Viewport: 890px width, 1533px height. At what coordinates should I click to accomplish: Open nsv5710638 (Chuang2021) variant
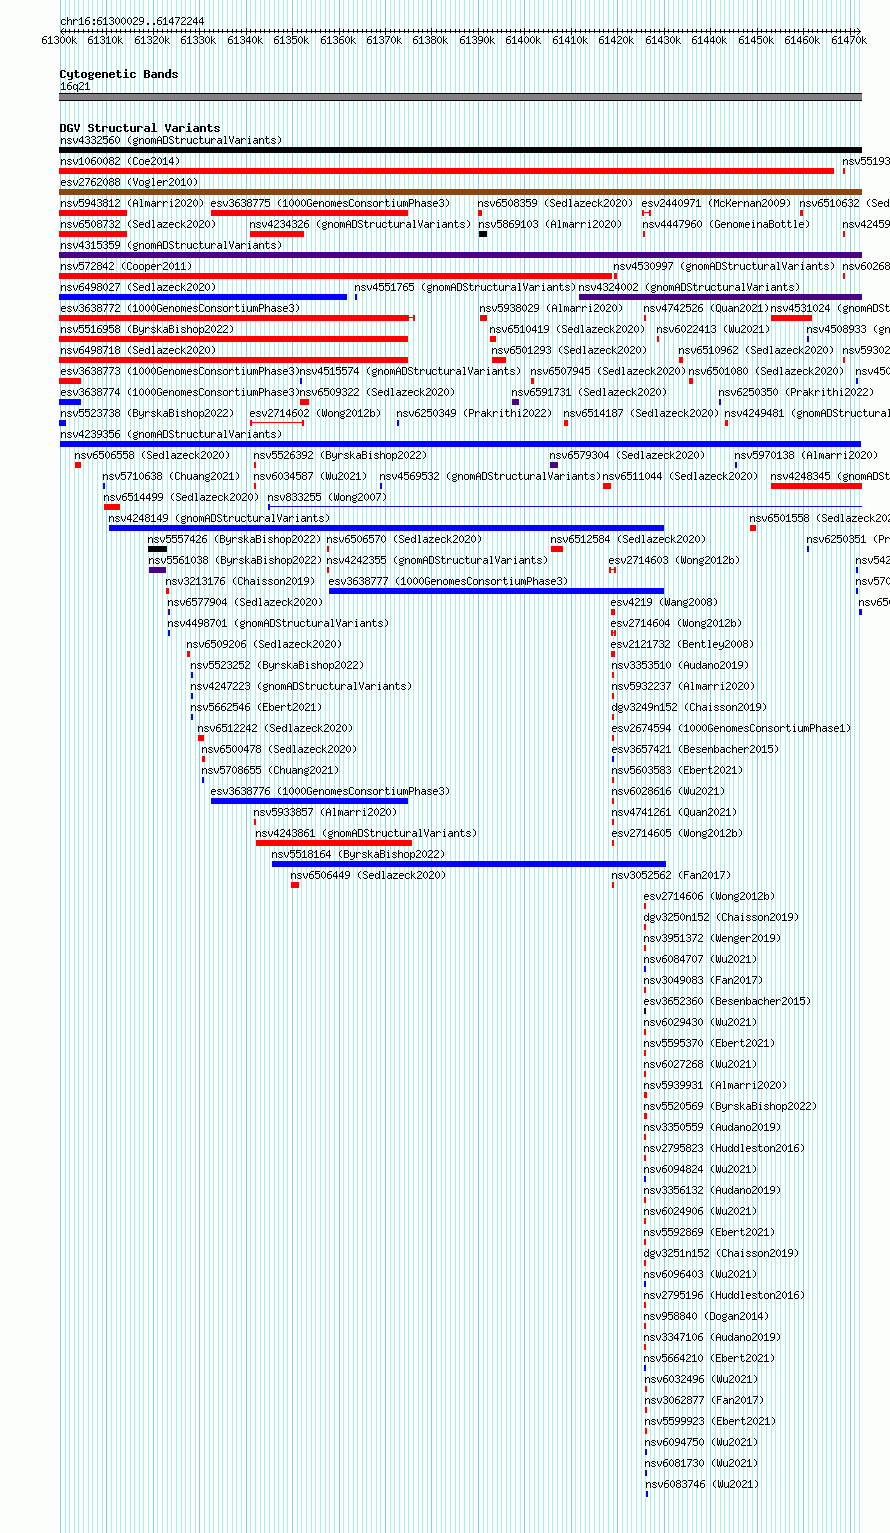(x=172, y=476)
